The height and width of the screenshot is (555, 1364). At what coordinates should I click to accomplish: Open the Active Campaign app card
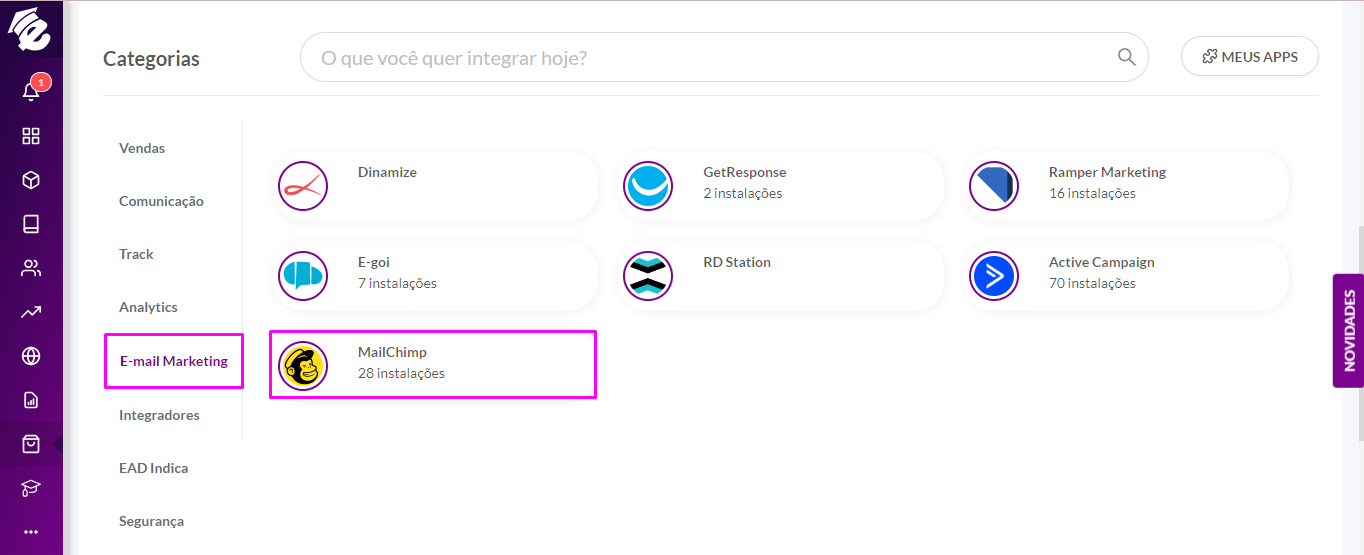(x=1125, y=276)
